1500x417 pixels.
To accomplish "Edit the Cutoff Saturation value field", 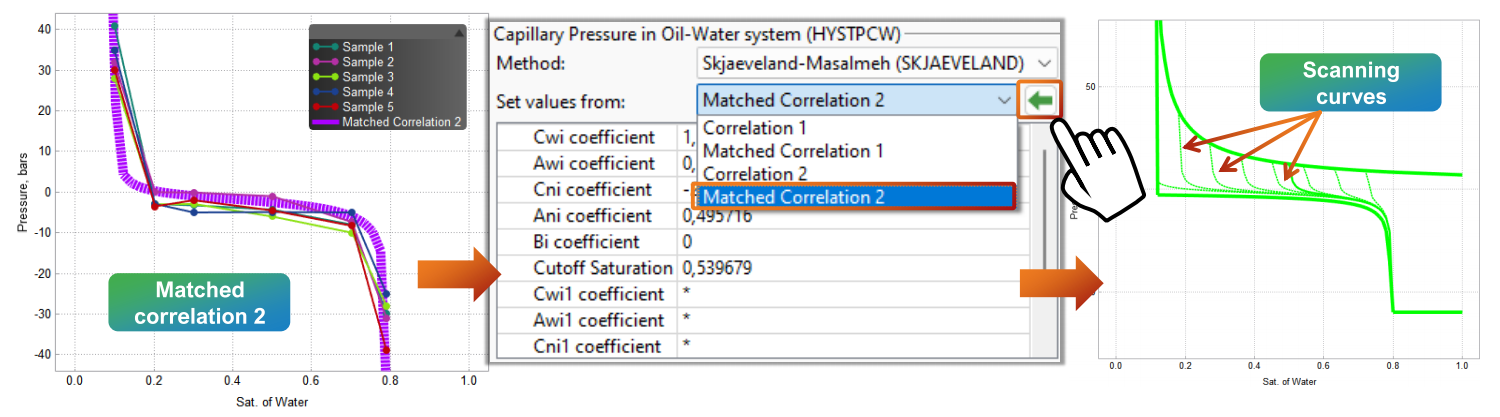I will click(850, 268).
